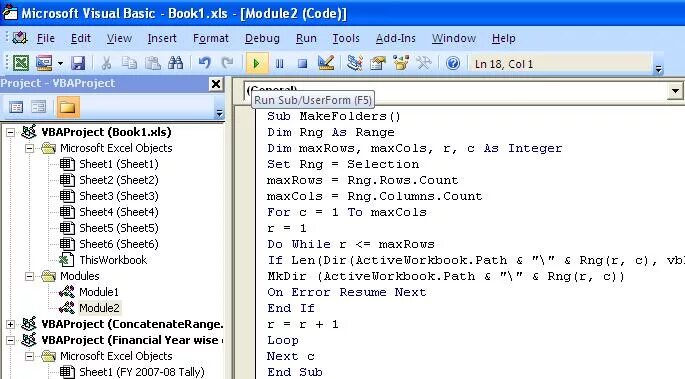This screenshot has height=379, width=685.
Task: Open Project pane toolbar options arrow
Action: click(219, 114)
